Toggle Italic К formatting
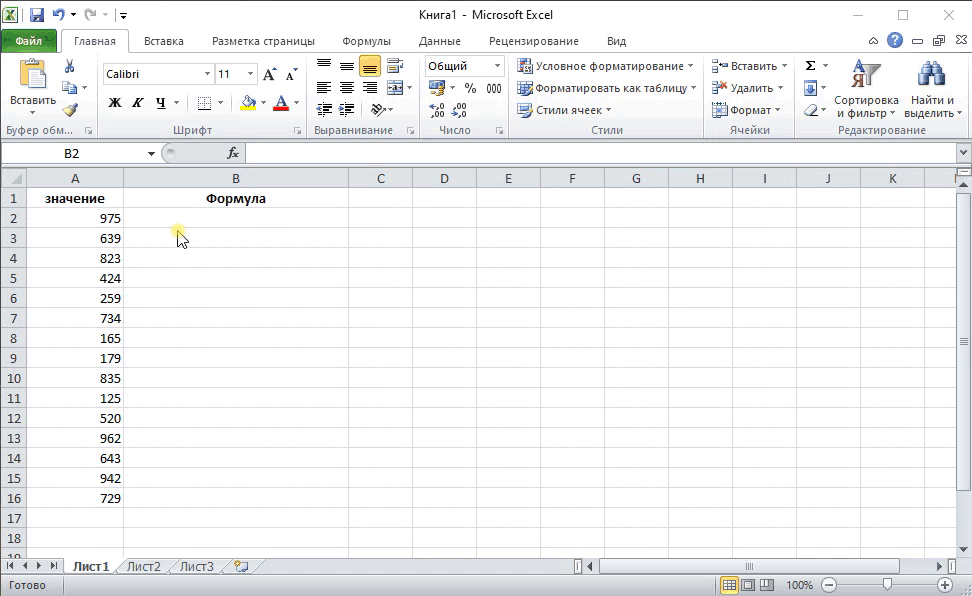972x596 pixels. (138, 103)
